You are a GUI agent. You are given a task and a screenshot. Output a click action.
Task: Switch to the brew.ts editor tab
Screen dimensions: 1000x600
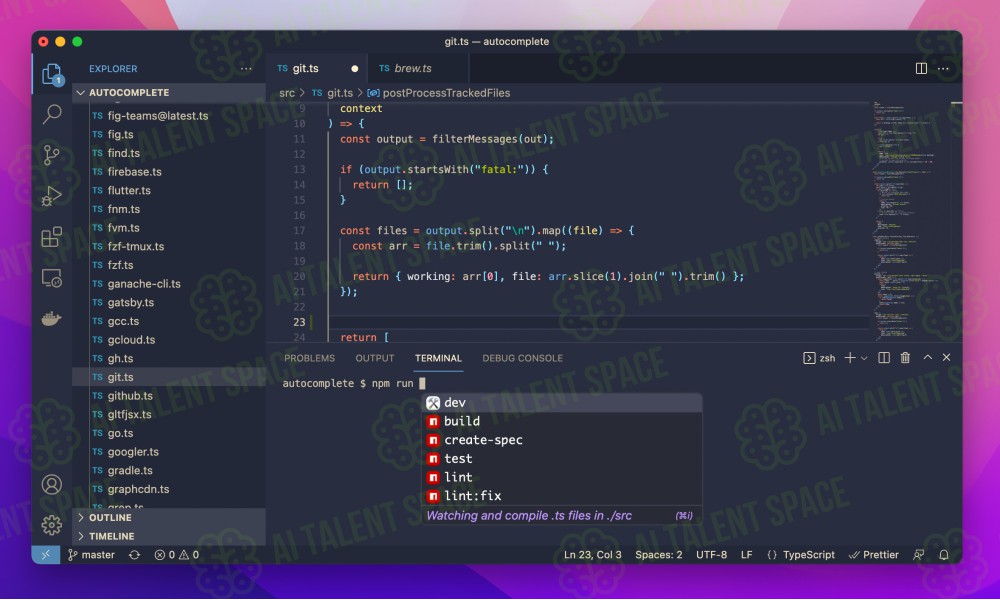[x=418, y=68]
